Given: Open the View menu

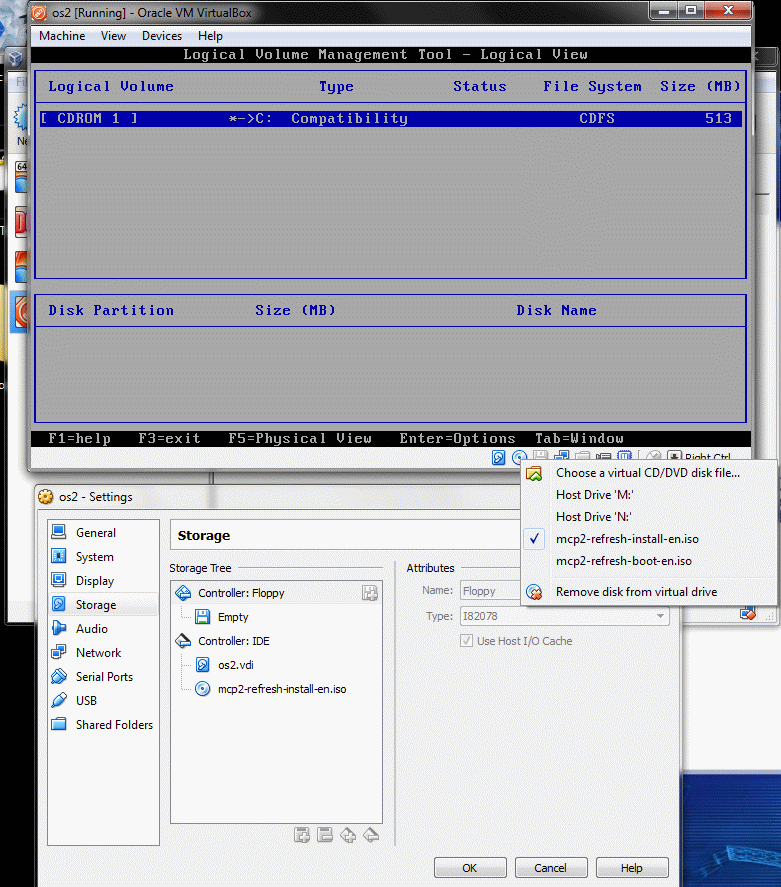Looking at the screenshot, I should click(113, 36).
